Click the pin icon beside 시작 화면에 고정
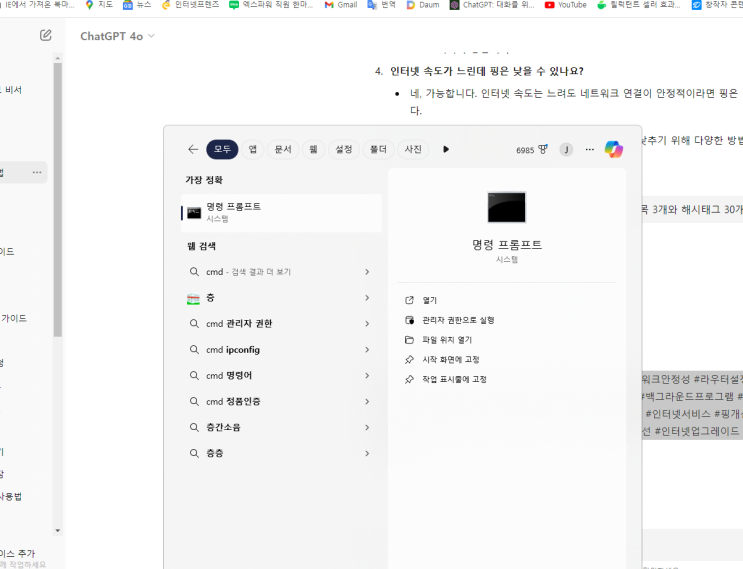Viewport: 743px width, 569px height. (x=409, y=360)
